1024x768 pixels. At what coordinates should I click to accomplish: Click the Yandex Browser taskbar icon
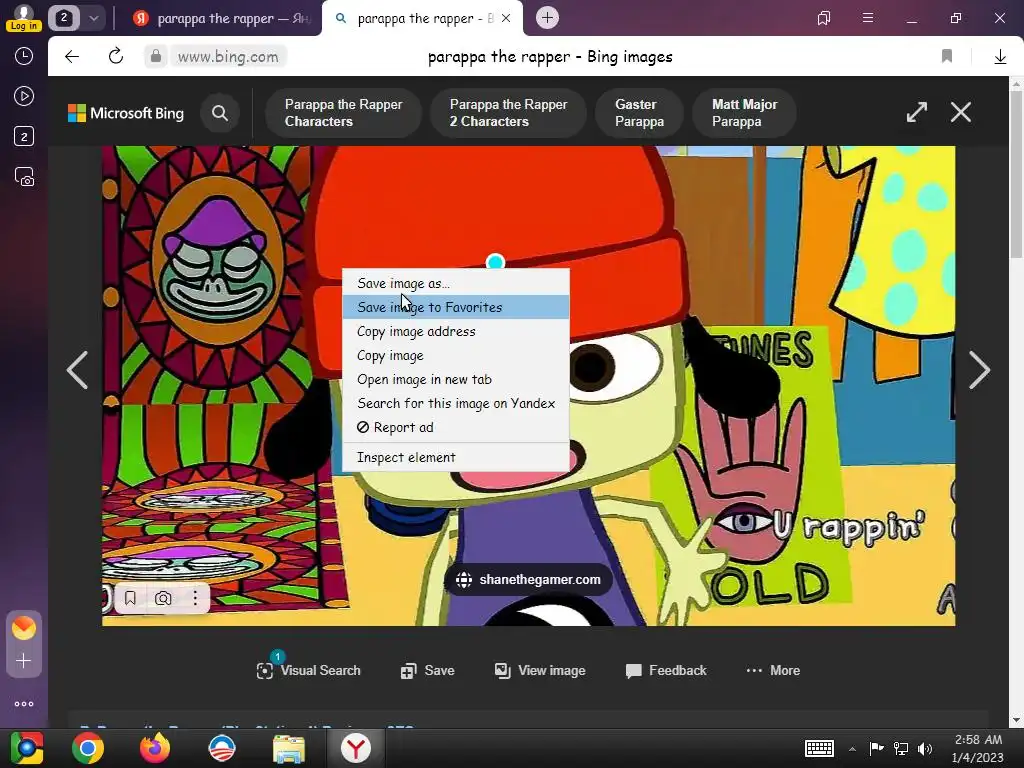click(355, 748)
